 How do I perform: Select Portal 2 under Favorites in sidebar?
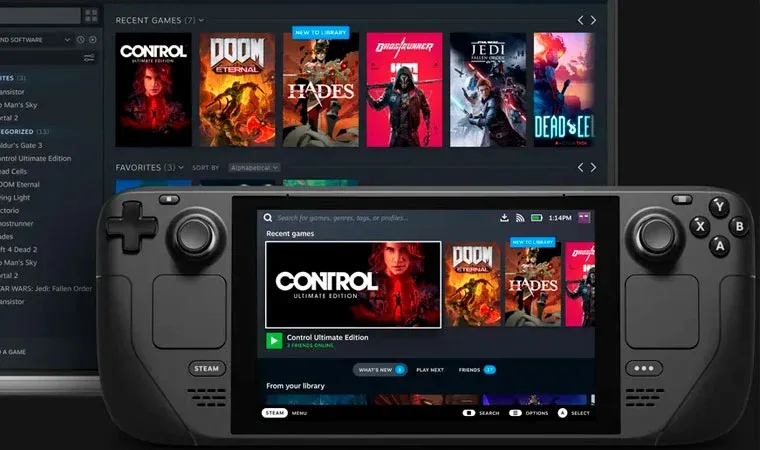[9, 118]
